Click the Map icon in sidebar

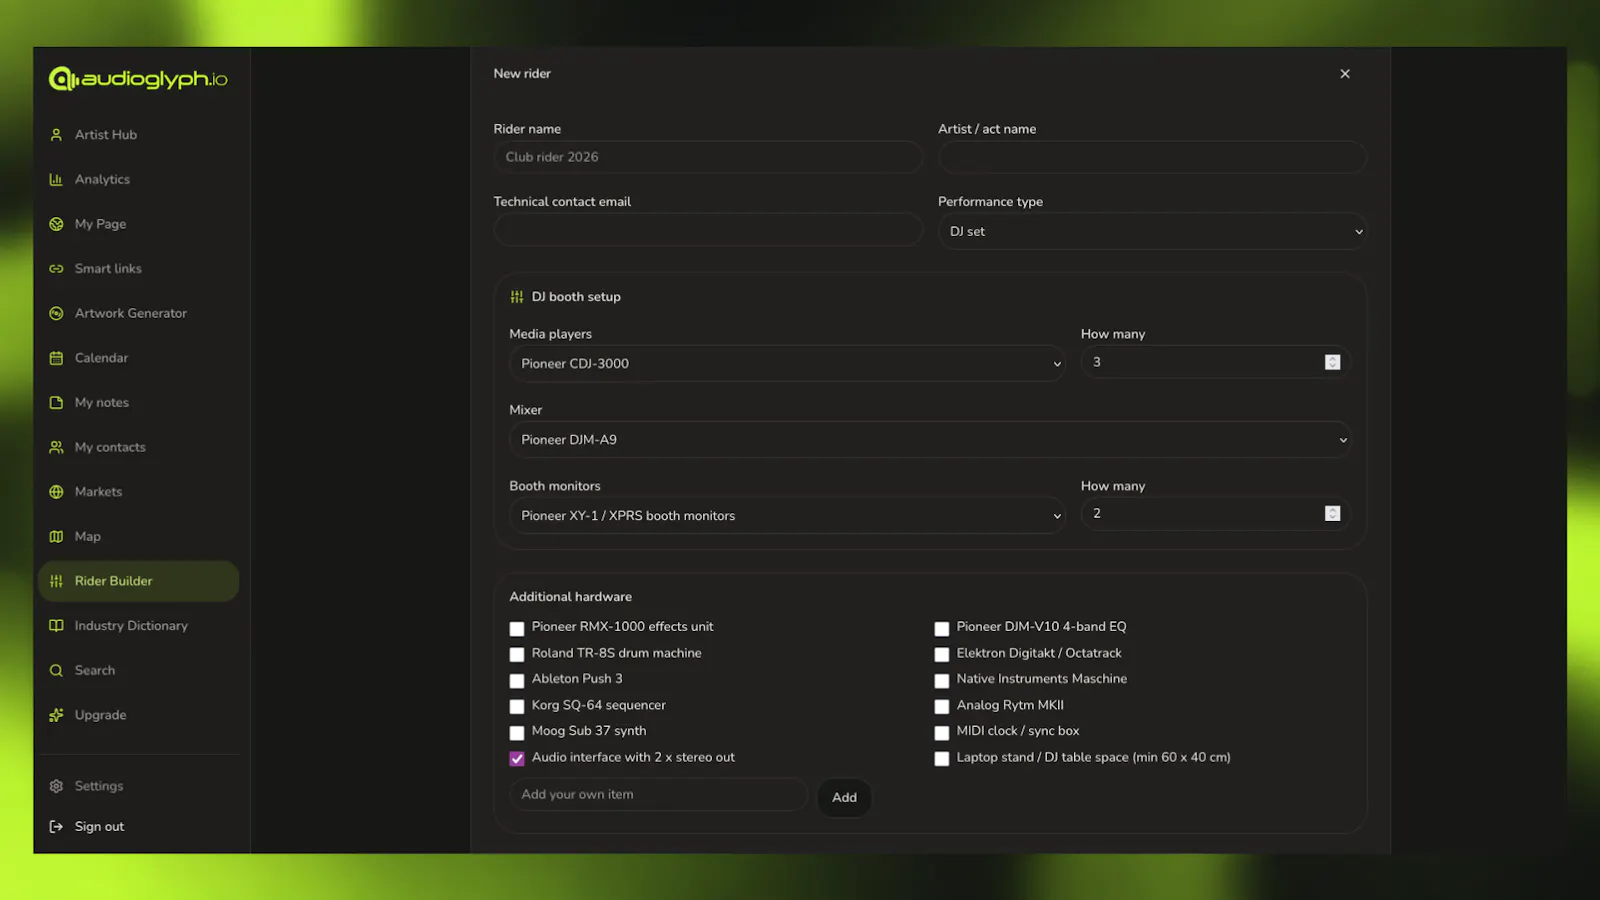(x=56, y=537)
